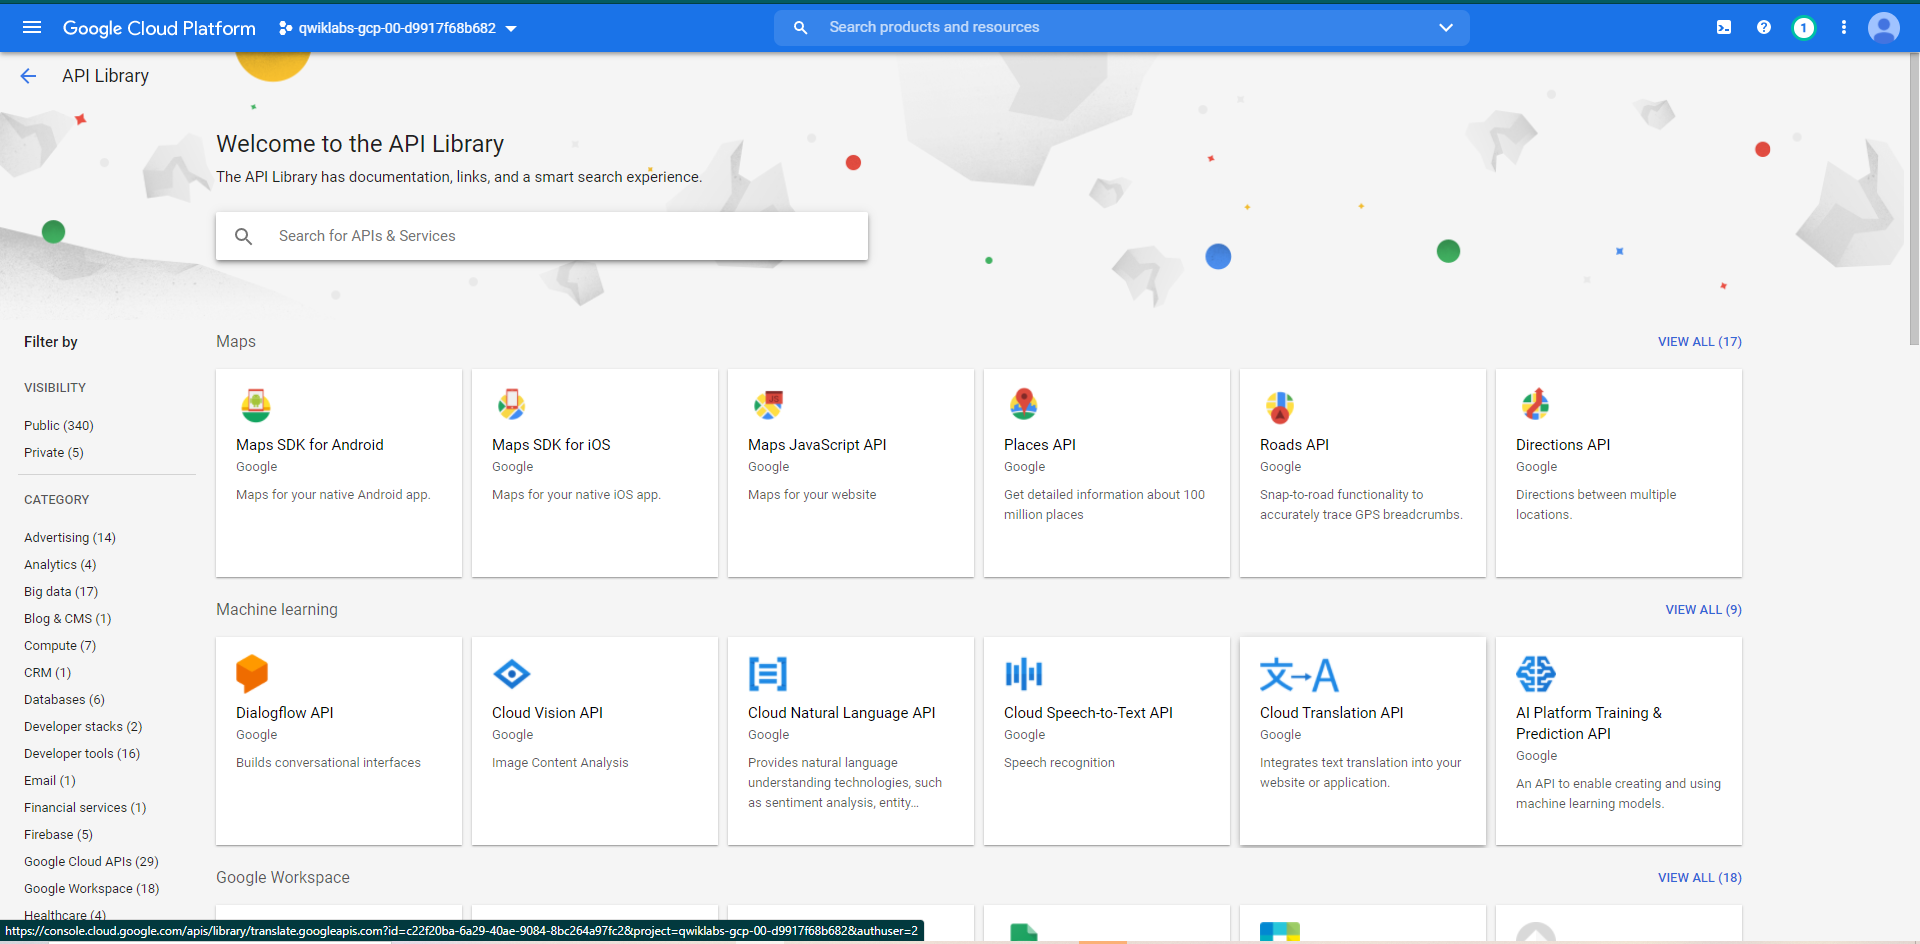This screenshot has width=1920, height=944.
Task: Open the hamburger navigation menu
Action: click(x=32, y=28)
